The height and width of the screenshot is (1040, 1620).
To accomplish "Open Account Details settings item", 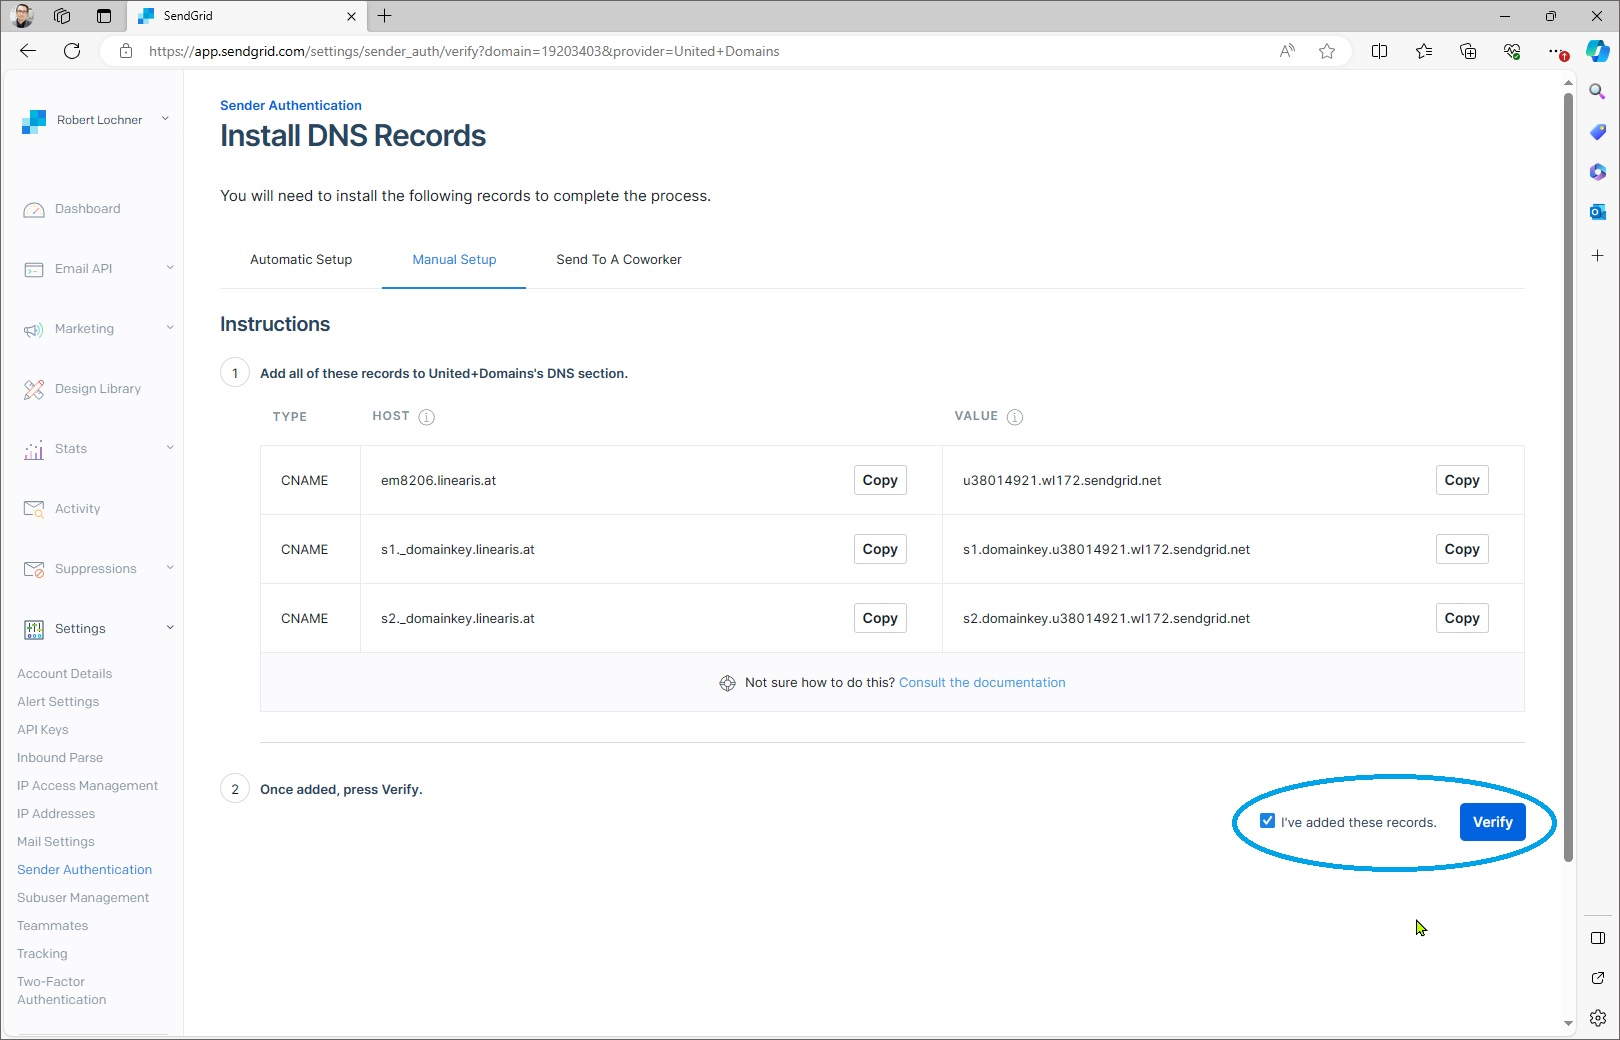I will click(64, 674).
